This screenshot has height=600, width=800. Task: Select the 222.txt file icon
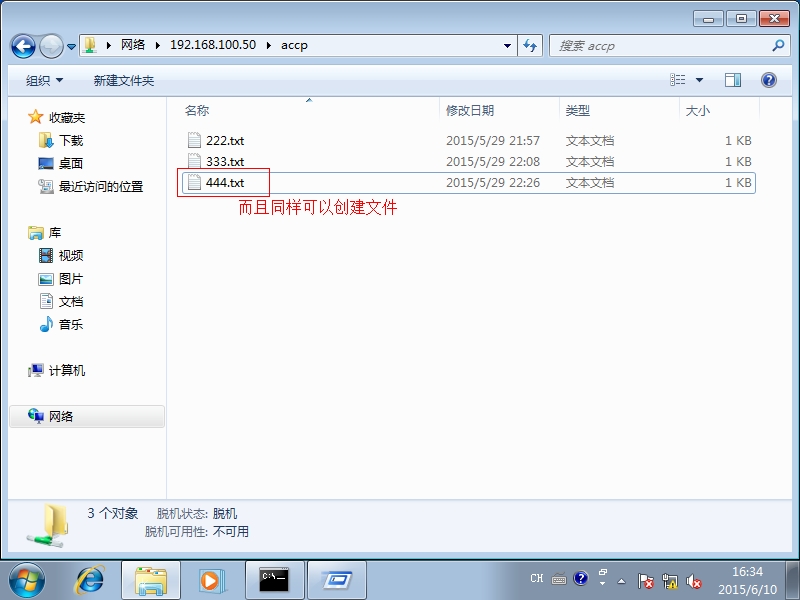[194, 140]
